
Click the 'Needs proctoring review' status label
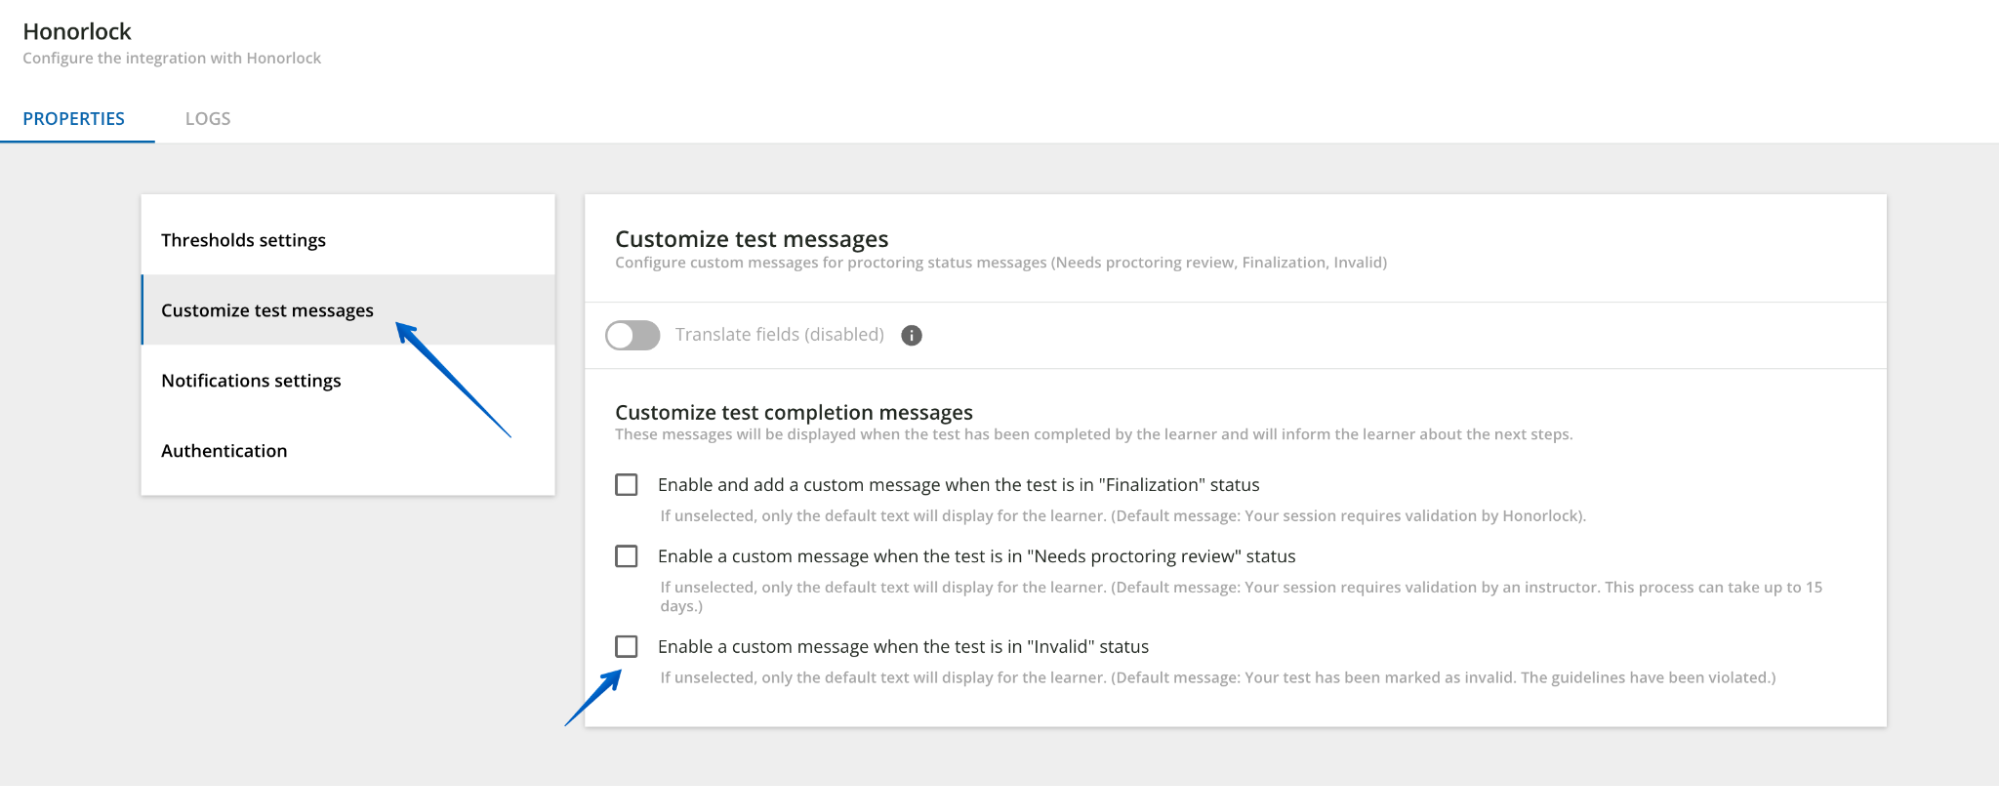pos(977,556)
